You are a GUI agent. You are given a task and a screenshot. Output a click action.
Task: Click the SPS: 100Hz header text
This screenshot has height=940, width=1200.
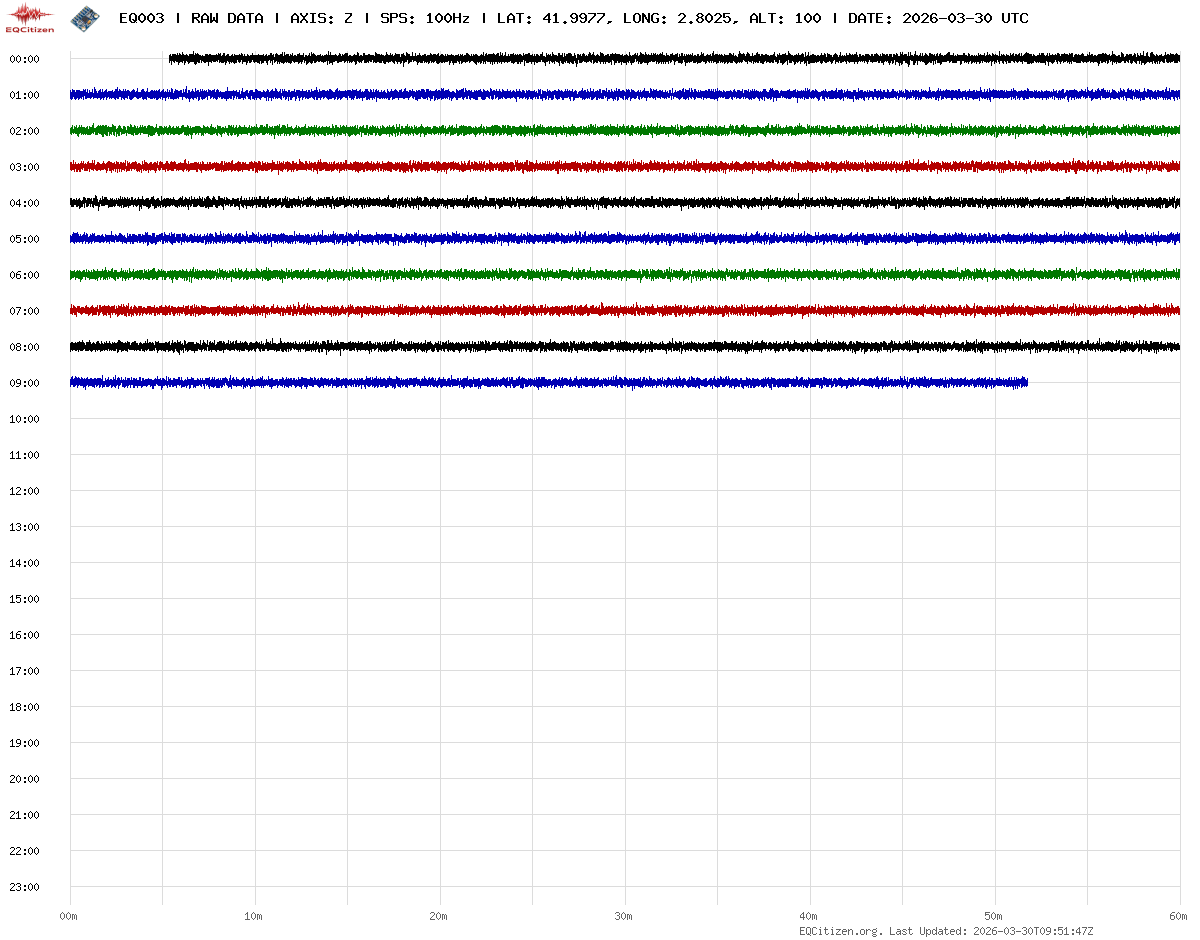425,18
